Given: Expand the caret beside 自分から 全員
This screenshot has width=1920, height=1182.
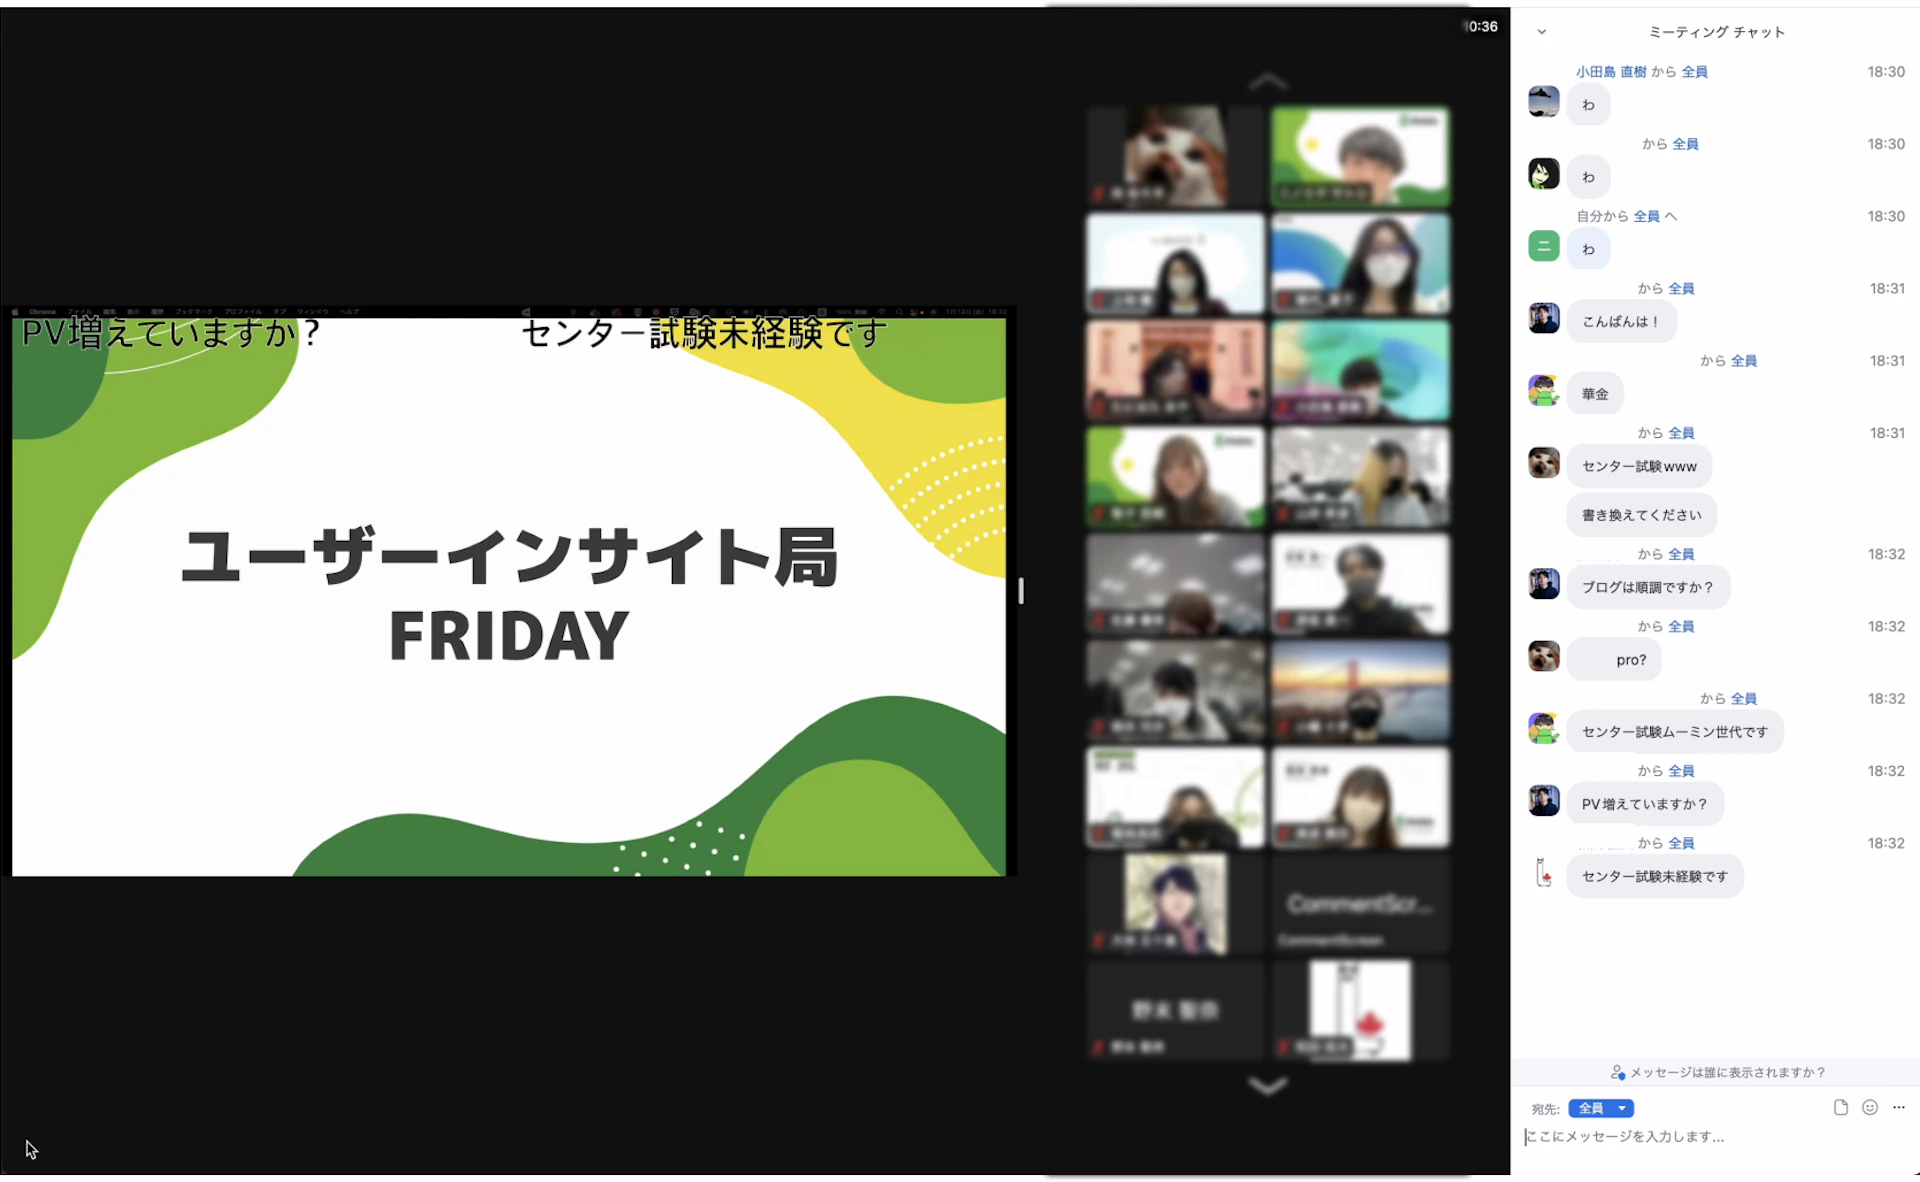Looking at the screenshot, I should (1671, 216).
